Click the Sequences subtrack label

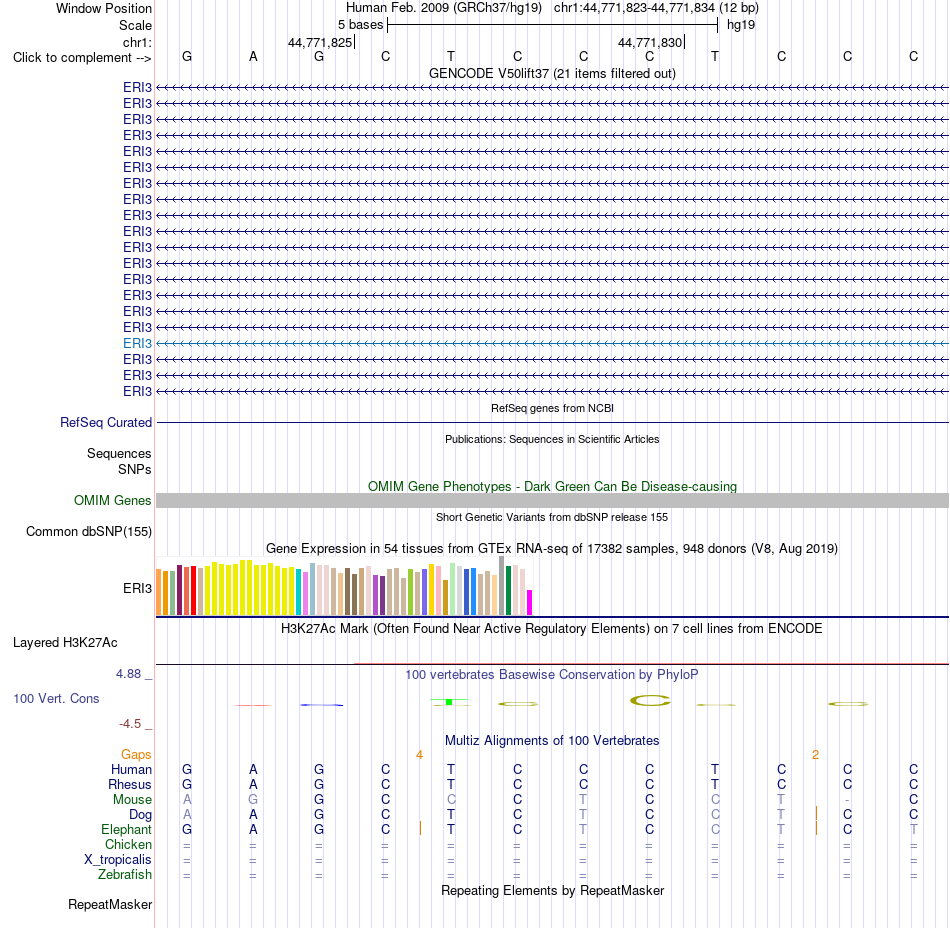119,453
